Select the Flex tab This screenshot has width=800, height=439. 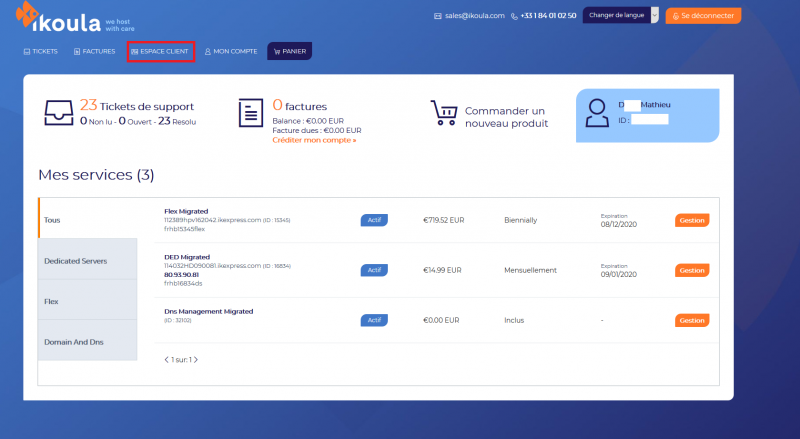pos(87,300)
